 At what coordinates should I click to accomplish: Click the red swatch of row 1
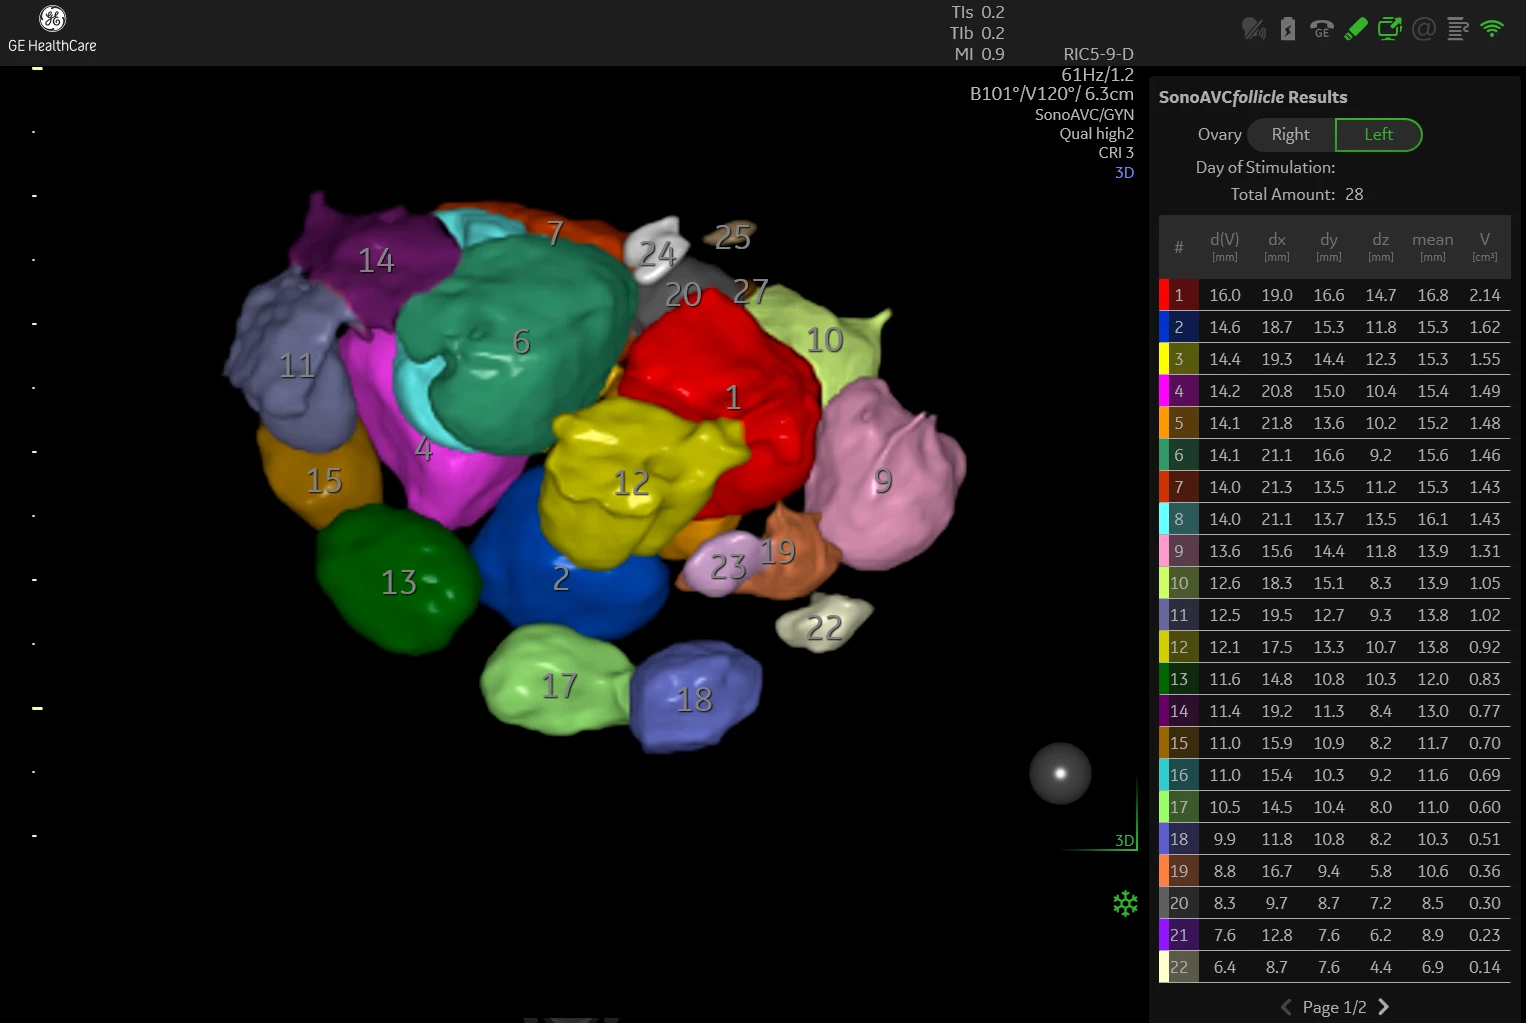(x=1164, y=295)
